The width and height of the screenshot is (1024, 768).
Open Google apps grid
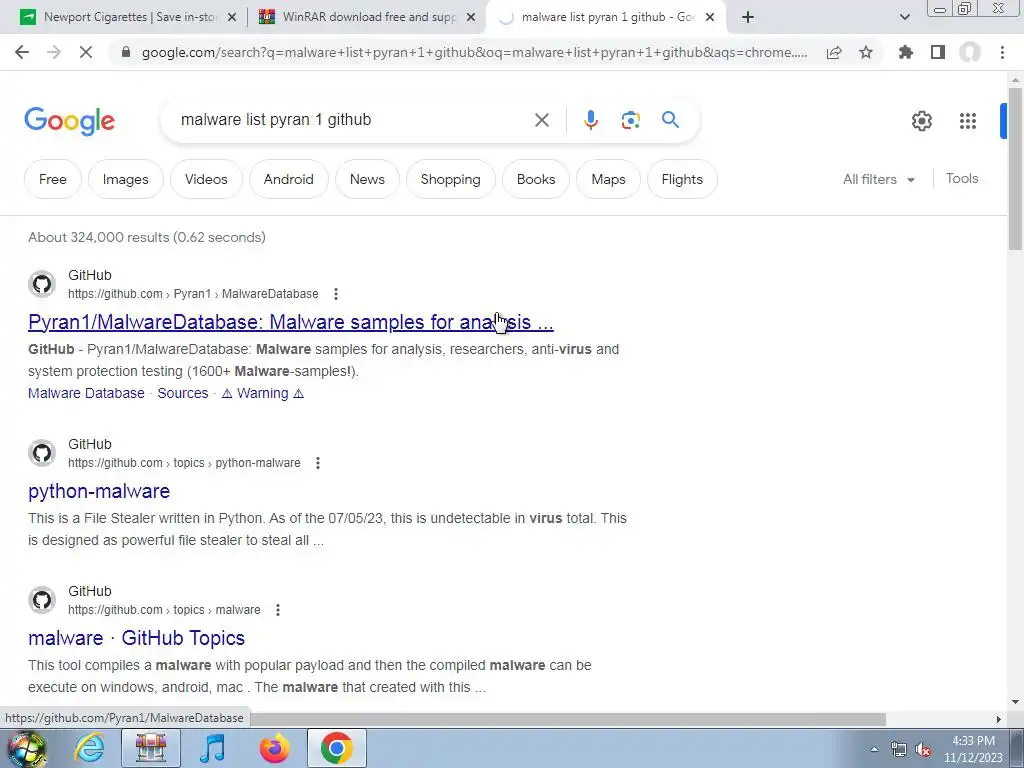pos(968,121)
